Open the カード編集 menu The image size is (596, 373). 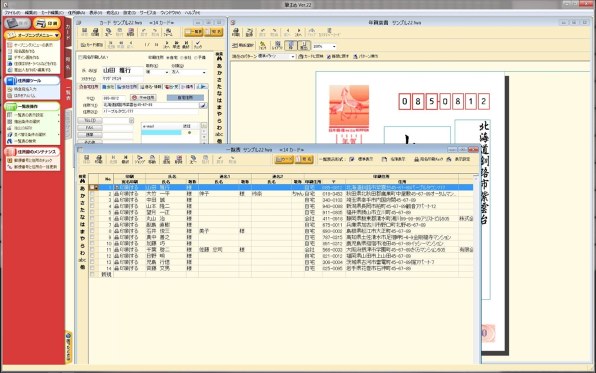52,13
